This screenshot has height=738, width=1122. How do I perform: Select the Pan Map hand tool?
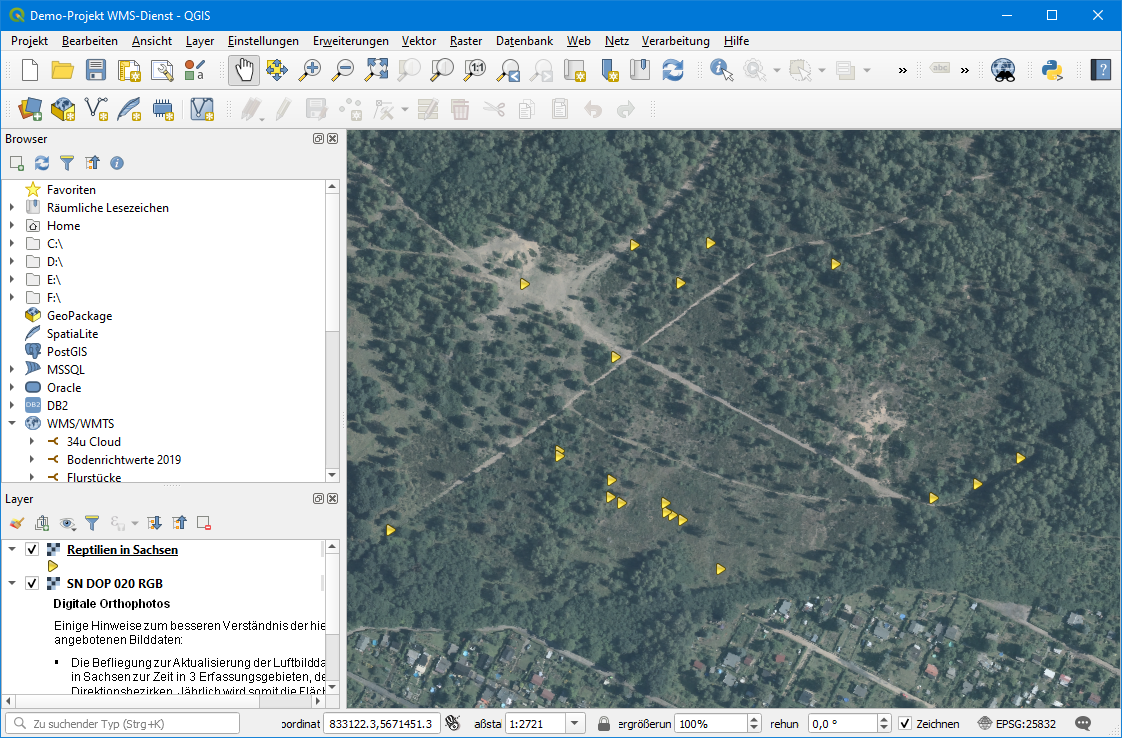(x=244, y=70)
